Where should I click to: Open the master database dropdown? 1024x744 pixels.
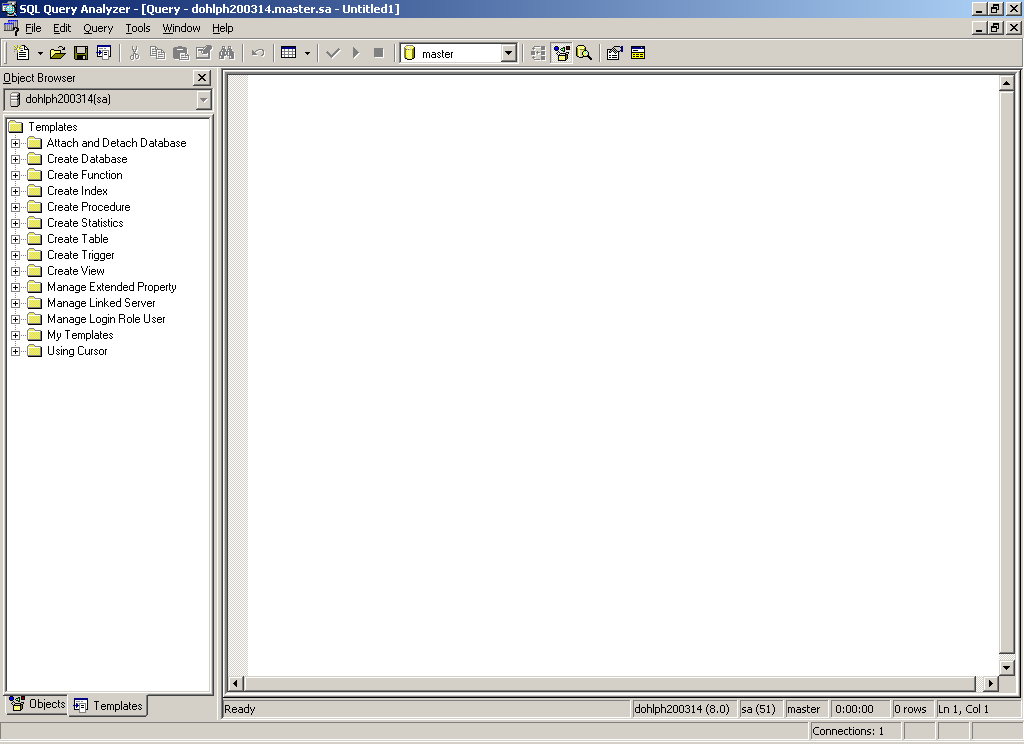click(509, 54)
